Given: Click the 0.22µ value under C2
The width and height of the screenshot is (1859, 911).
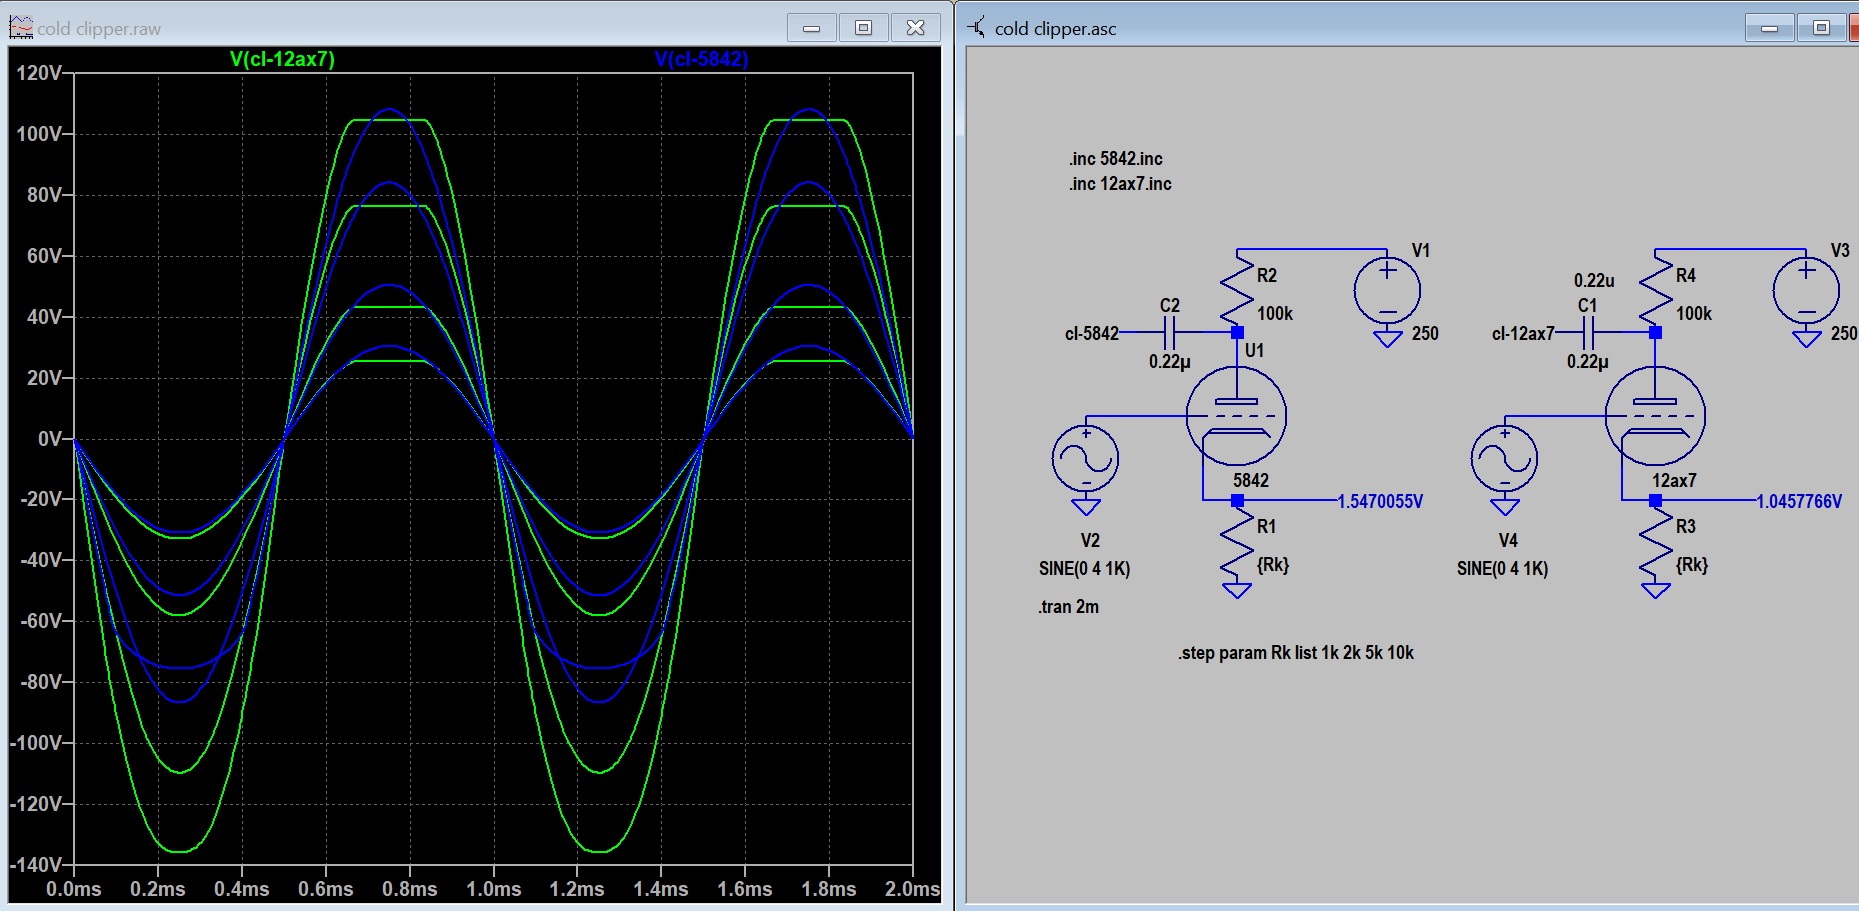Looking at the screenshot, I should point(1169,361).
